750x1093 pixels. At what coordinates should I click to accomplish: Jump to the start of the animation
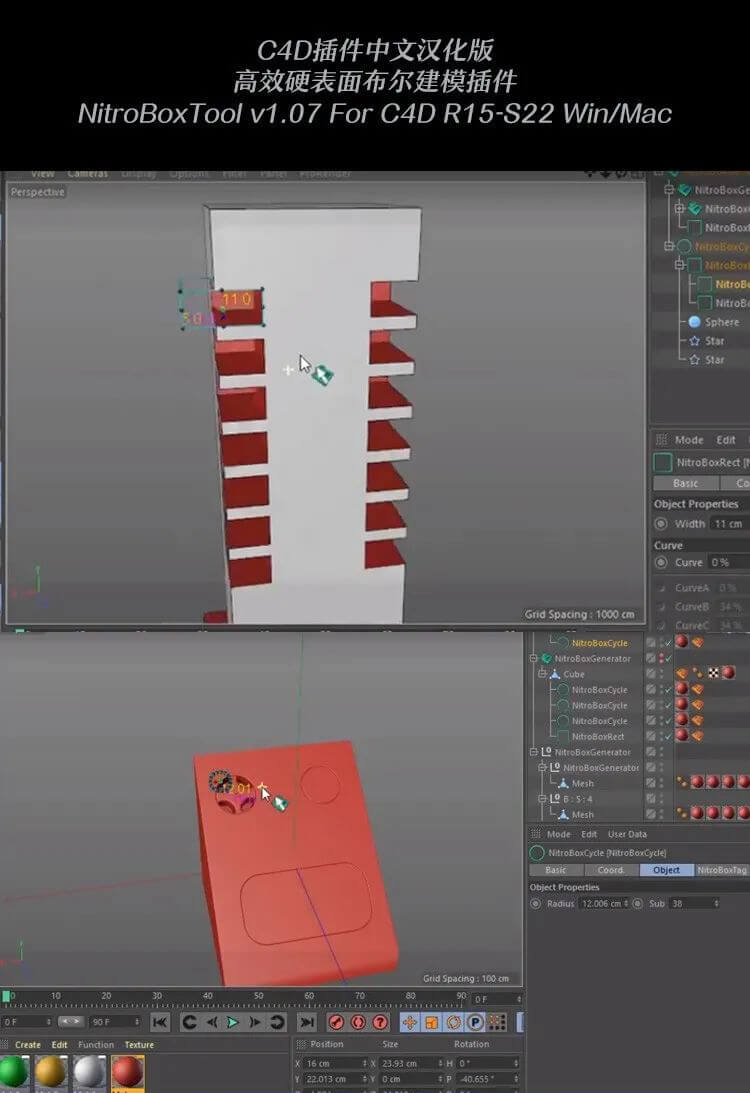point(160,1022)
